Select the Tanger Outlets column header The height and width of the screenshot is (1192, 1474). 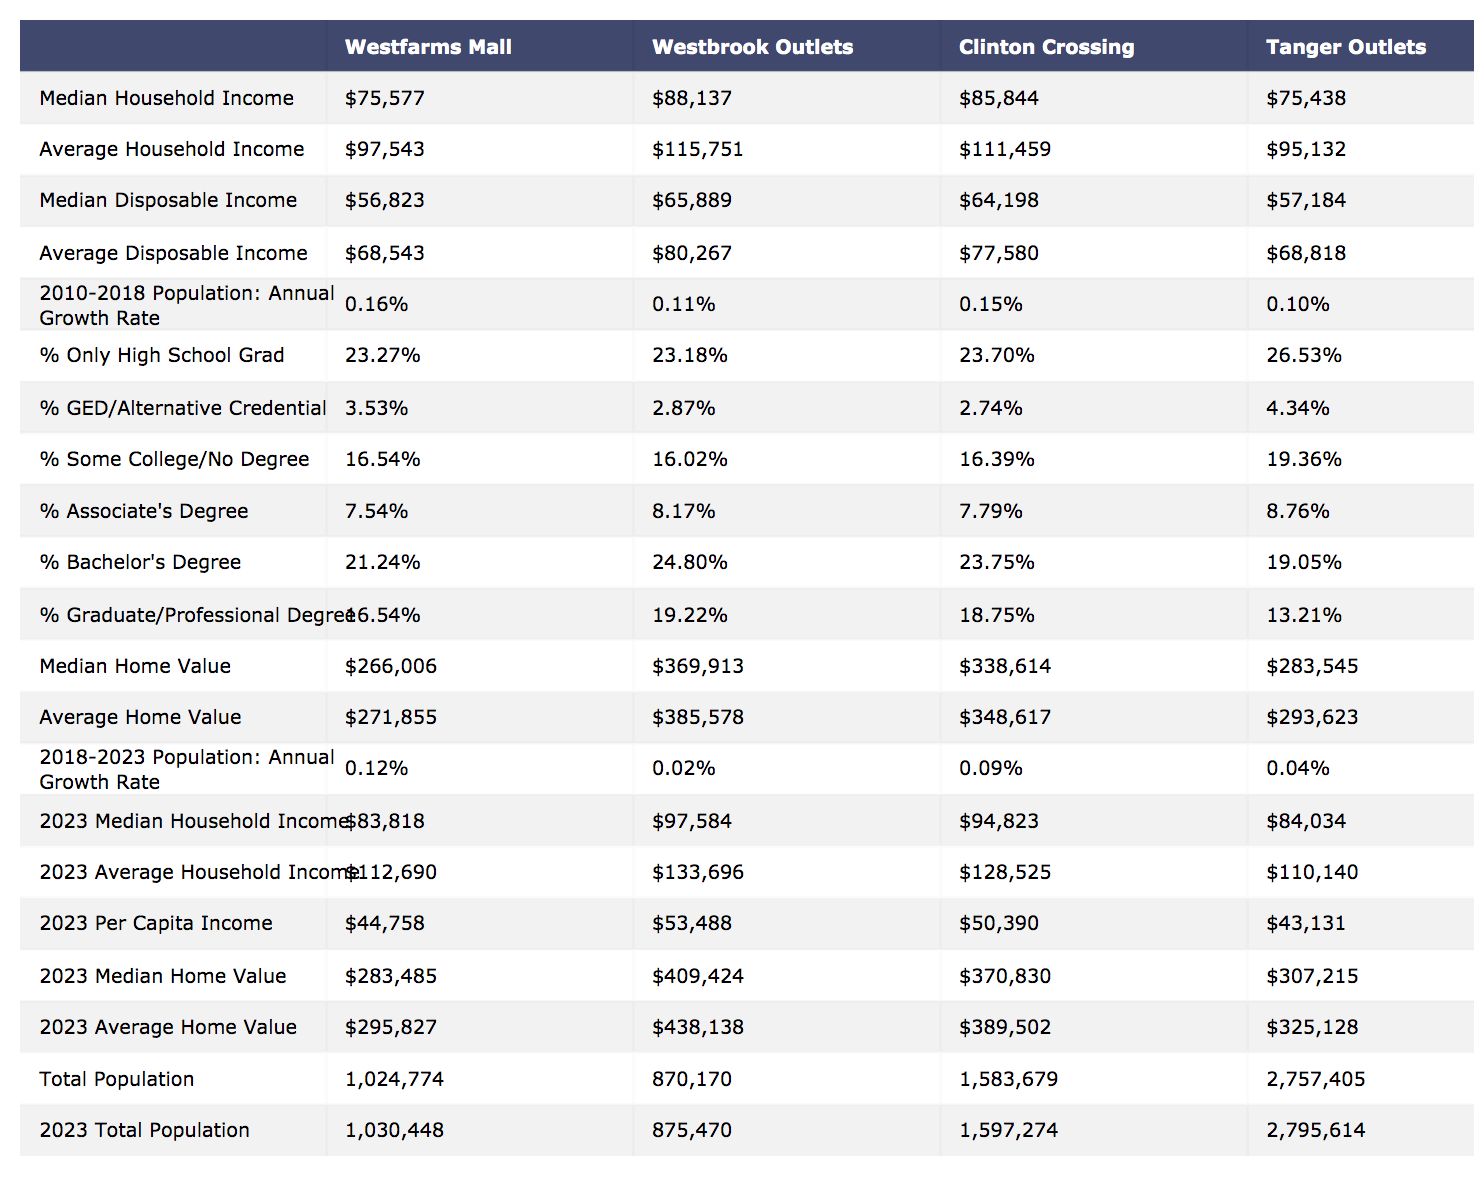[x=1345, y=47]
